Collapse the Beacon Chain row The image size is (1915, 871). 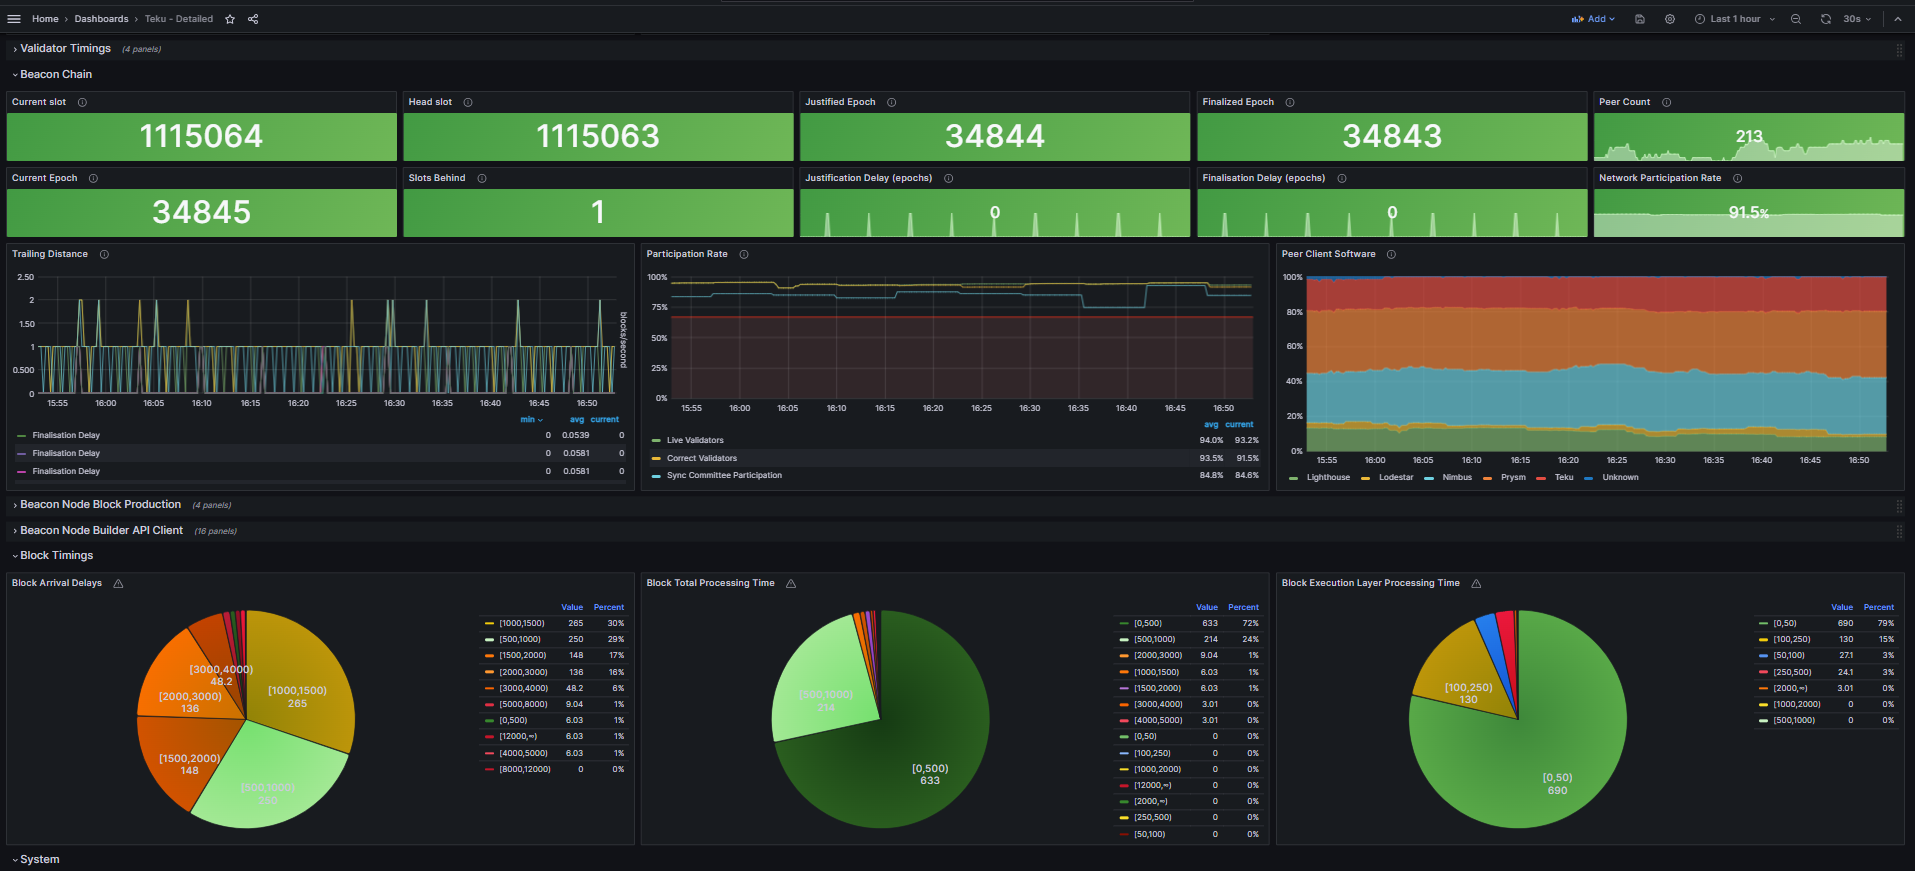pyautogui.click(x=55, y=75)
